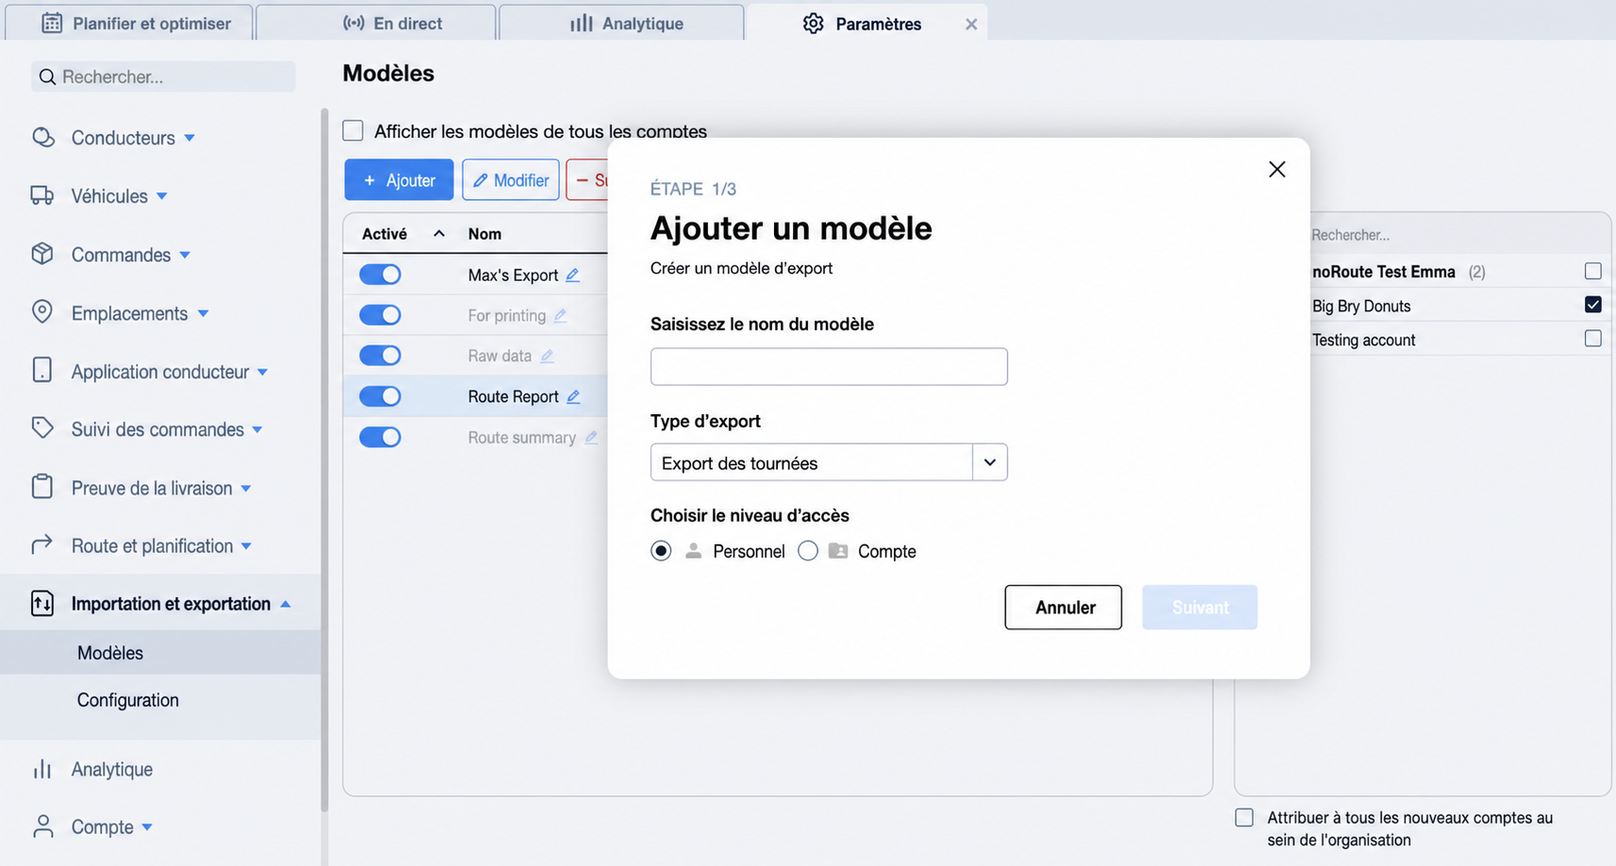Image resolution: width=1616 pixels, height=866 pixels.
Task: Toggle the For printing activation switch
Action: click(380, 315)
